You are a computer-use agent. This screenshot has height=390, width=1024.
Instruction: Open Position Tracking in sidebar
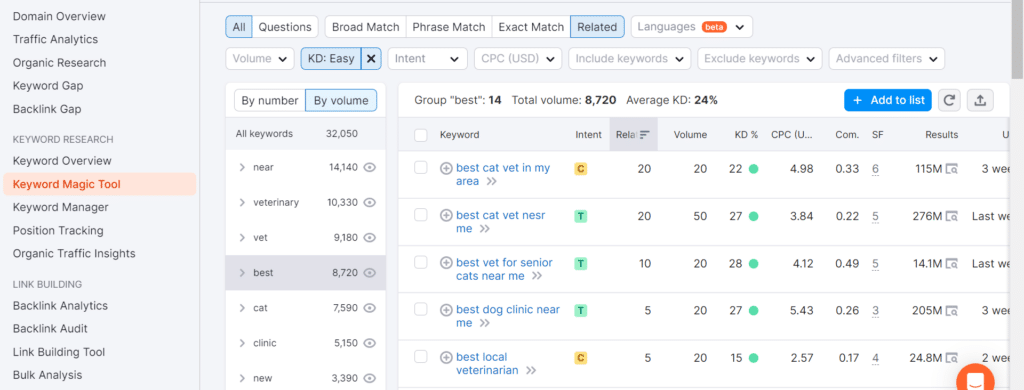click(x=58, y=231)
